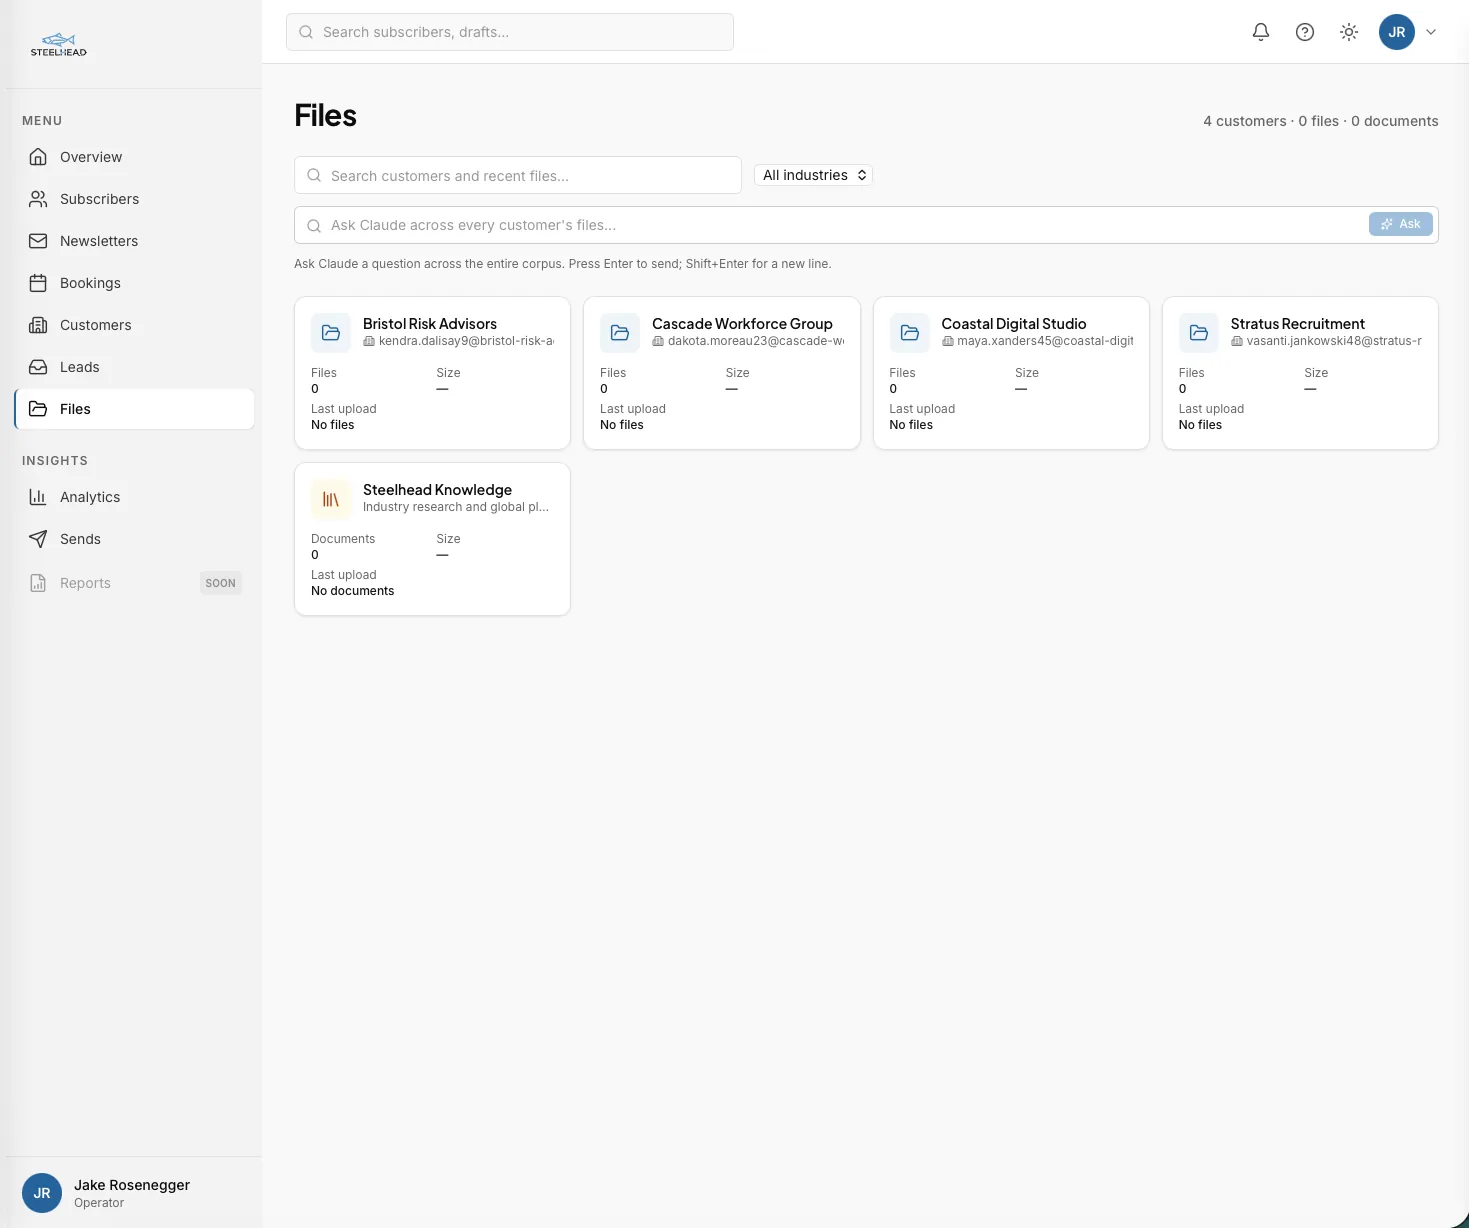Go to Leads
Viewport: 1469px width, 1228px height.
tap(134, 367)
